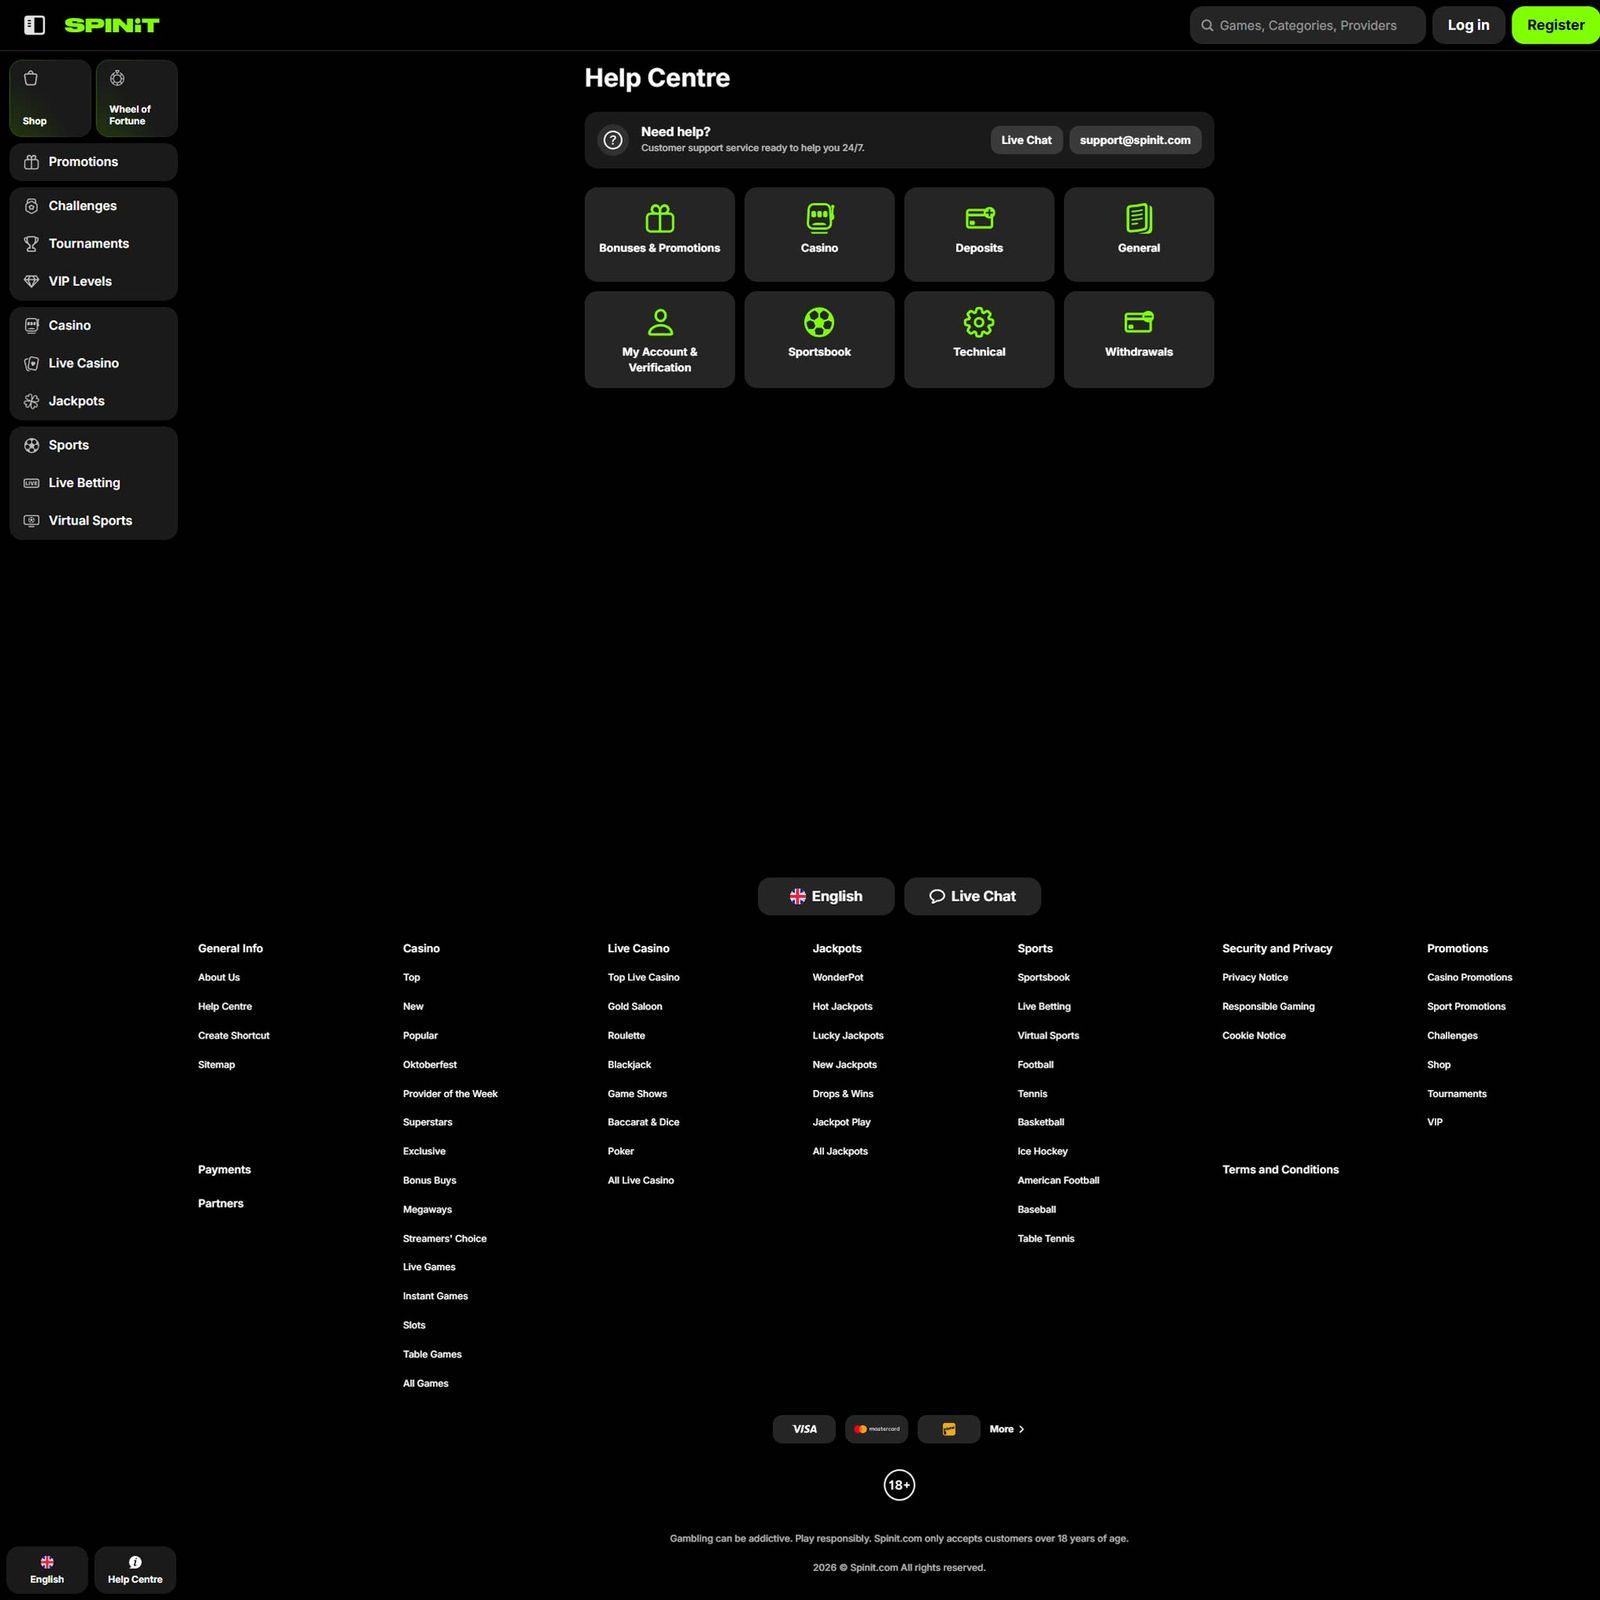
Task: Open English language selector in footer
Action: click(826, 896)
